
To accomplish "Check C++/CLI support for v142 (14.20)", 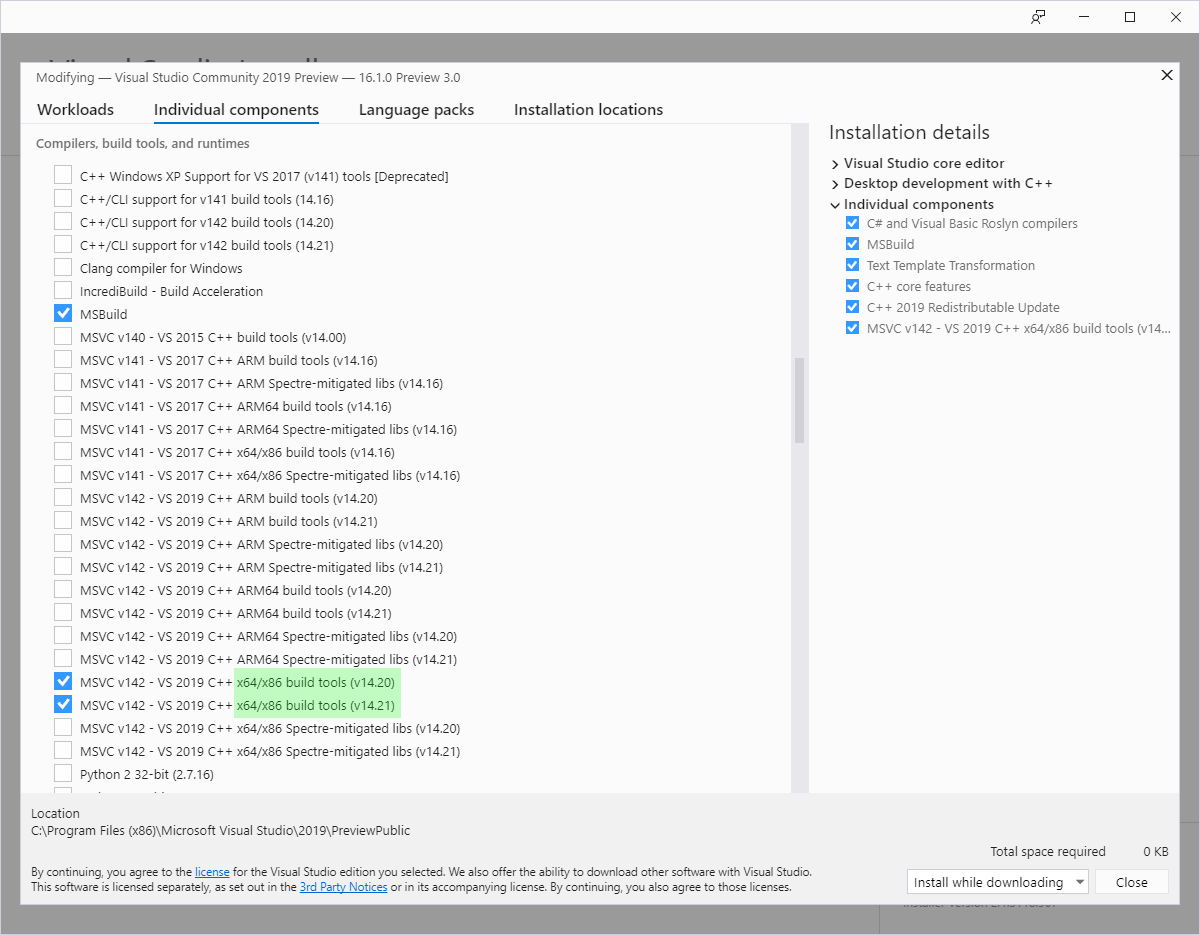I will click(63, 222).
